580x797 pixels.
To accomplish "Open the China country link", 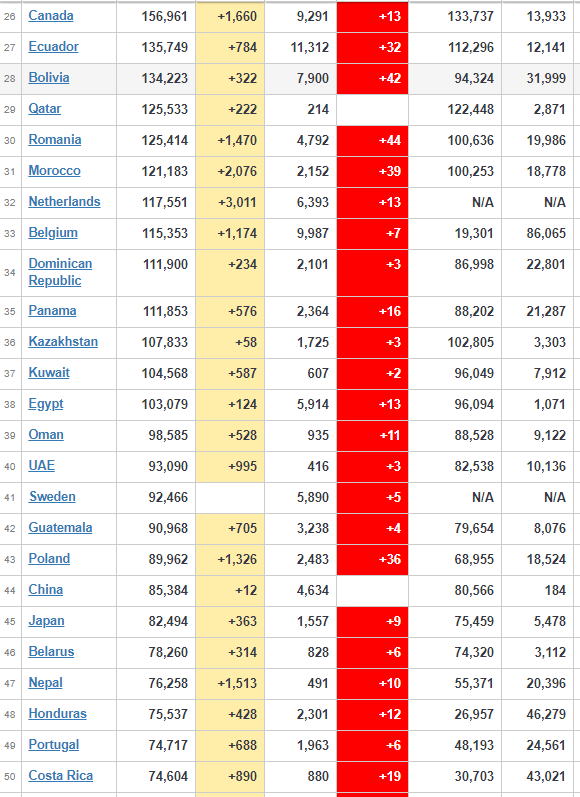I will 46,590.
